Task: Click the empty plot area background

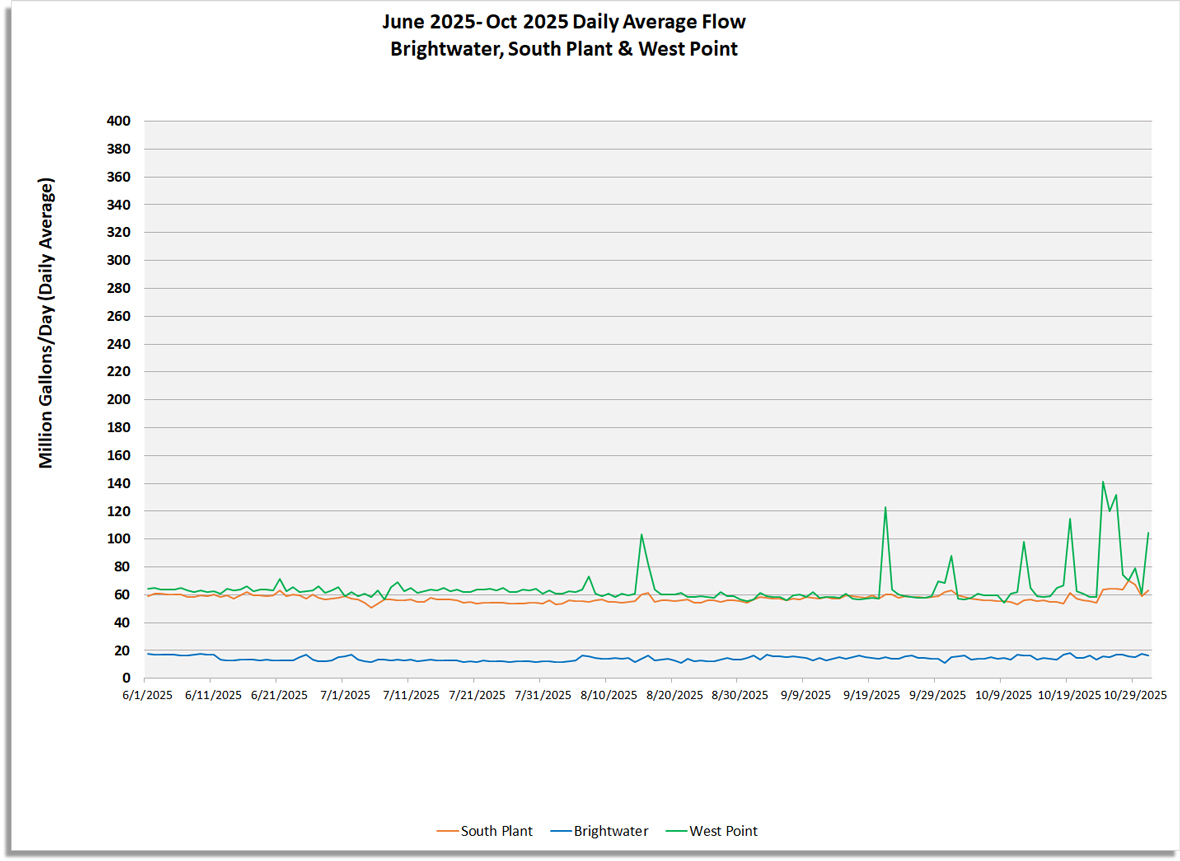Action: (x=600, y=300)
